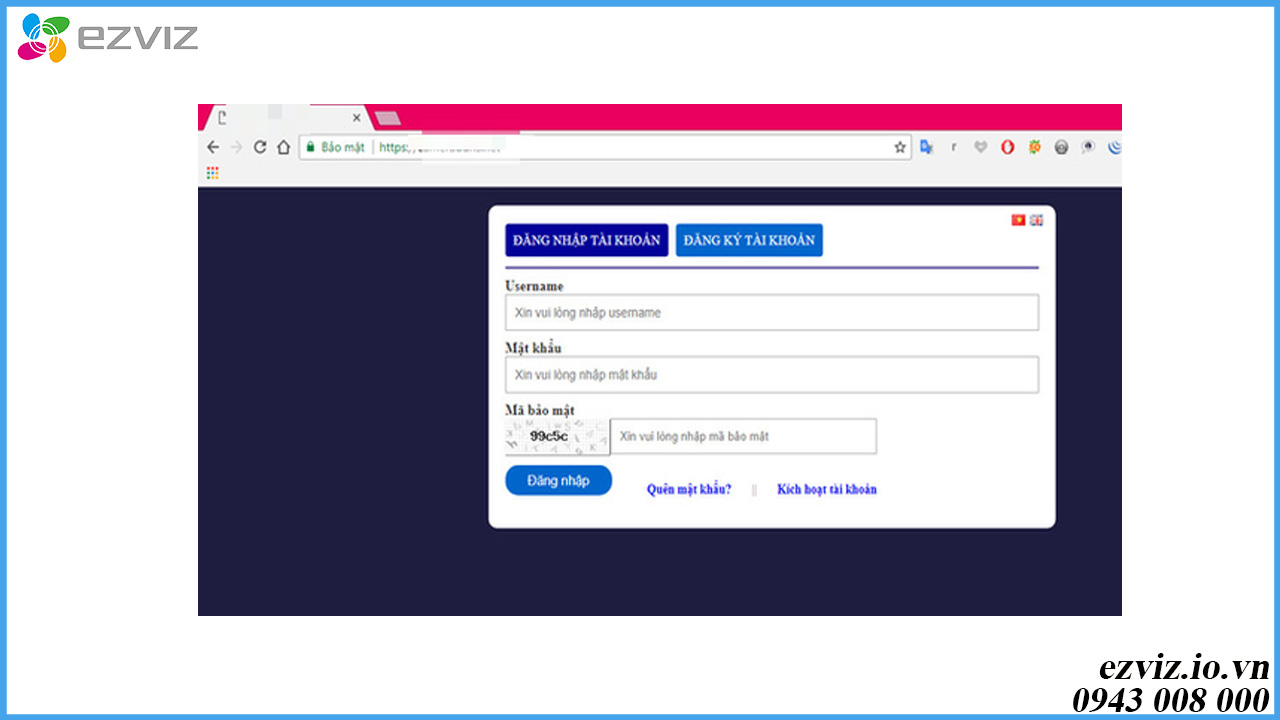Click into the Mật khẩu password field

coord(771,375)
